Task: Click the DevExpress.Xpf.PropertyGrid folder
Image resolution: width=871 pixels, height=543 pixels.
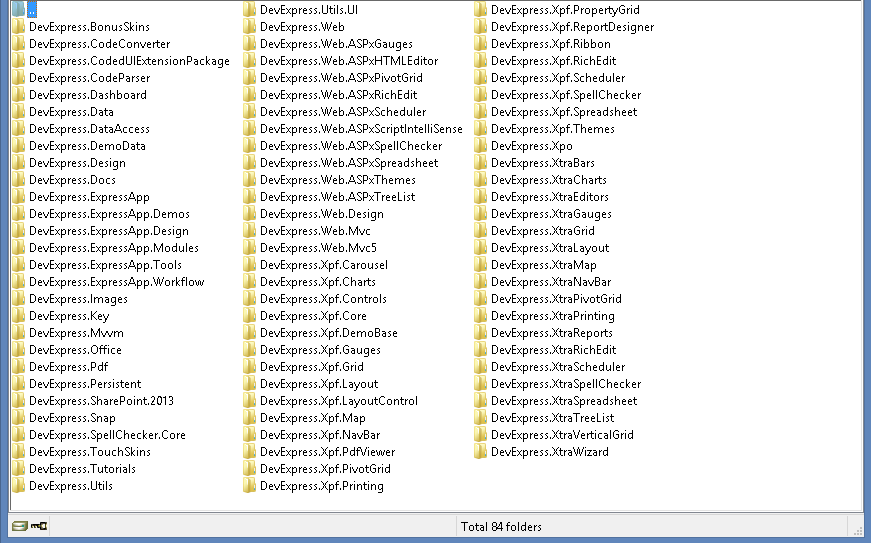Action: click(x=565, y=10)
